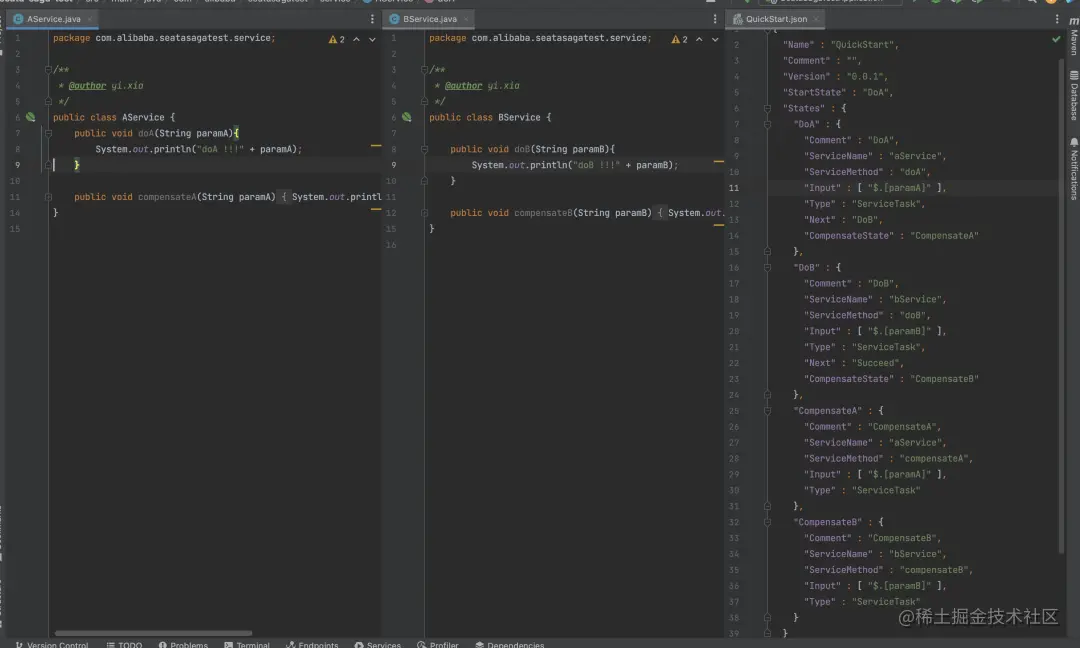Collapse the doA method in AService.java
This screenshot has width=1080, height=648.
tap(48, 133)
